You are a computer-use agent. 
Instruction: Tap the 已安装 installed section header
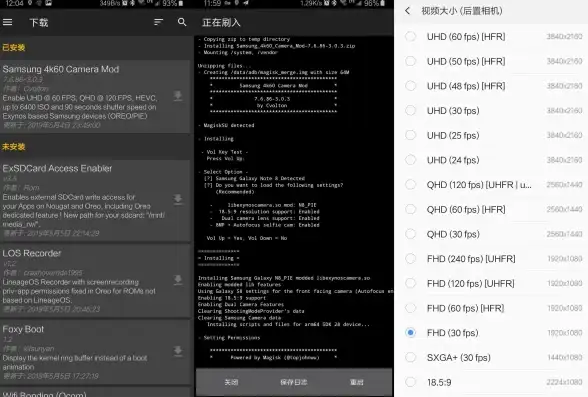pyautogui.click(x=14, y=48)
